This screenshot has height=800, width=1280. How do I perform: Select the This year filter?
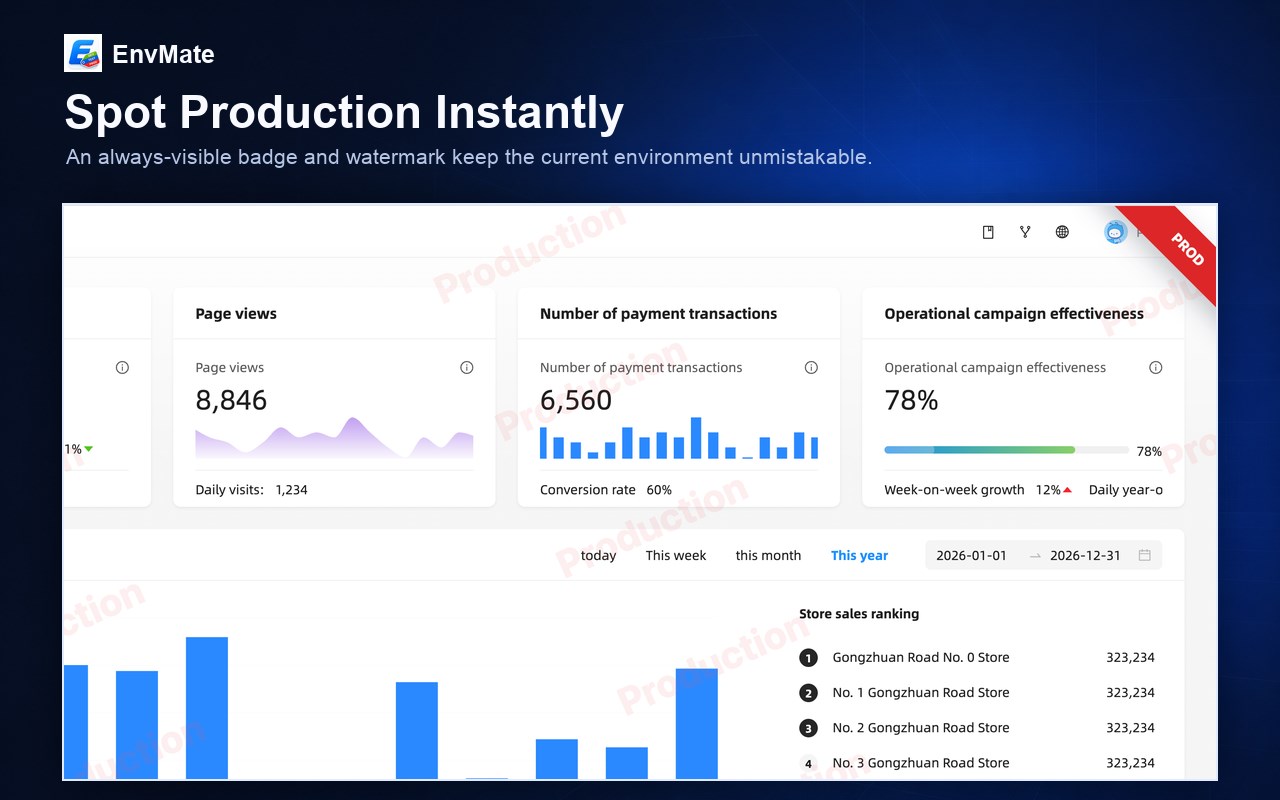click(x=859, y=555)
